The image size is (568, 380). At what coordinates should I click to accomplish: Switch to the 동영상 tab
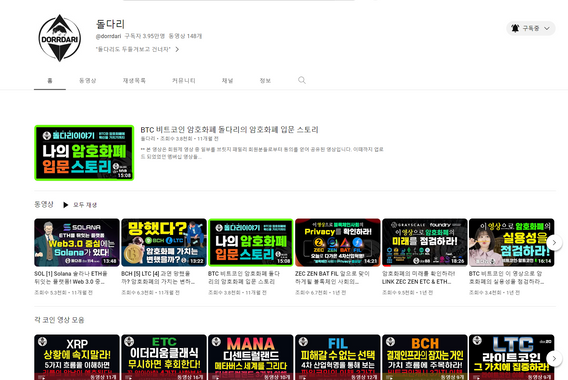pyautogui.click(x=88, y=80)
